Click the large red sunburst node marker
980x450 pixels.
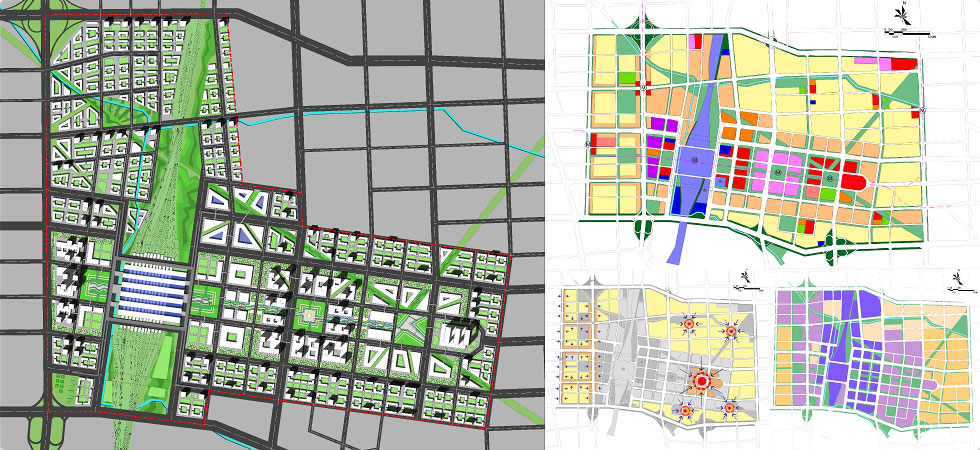pos(702,381)
